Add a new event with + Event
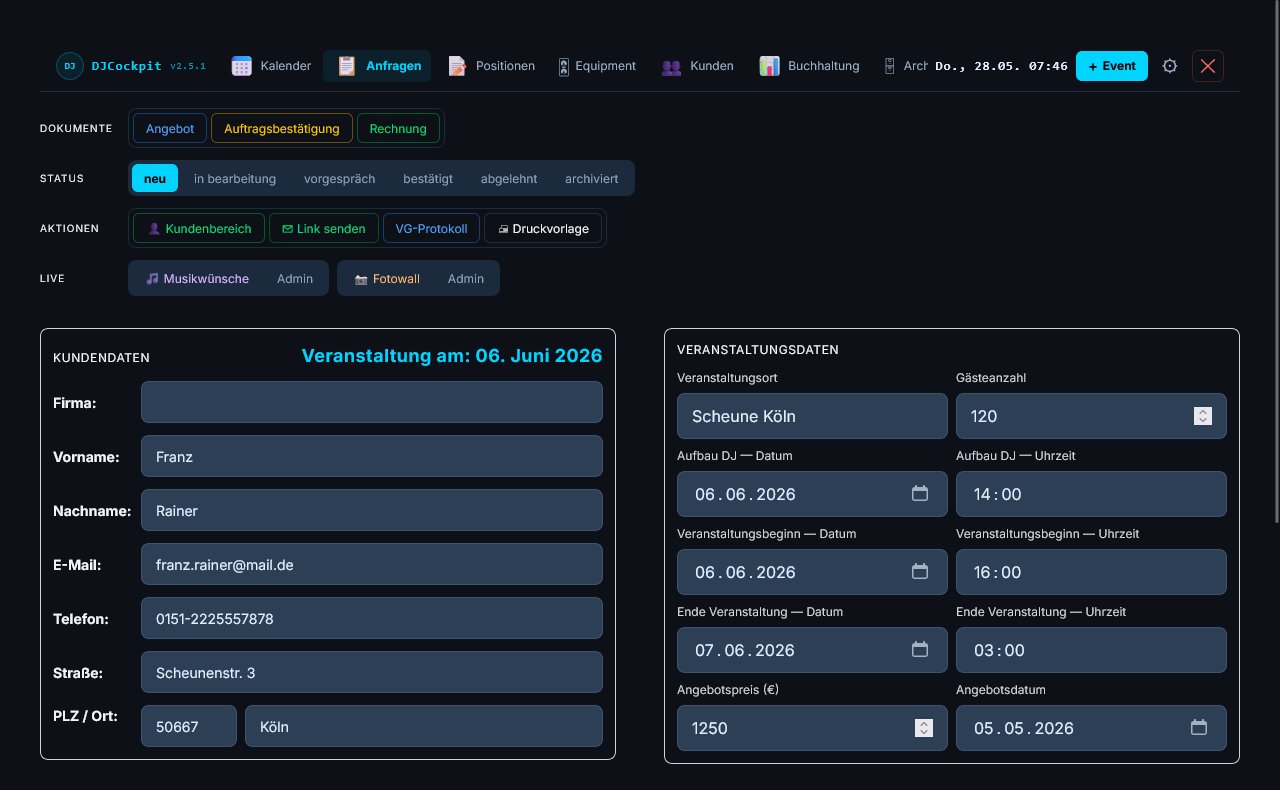 coord(1112,66)
